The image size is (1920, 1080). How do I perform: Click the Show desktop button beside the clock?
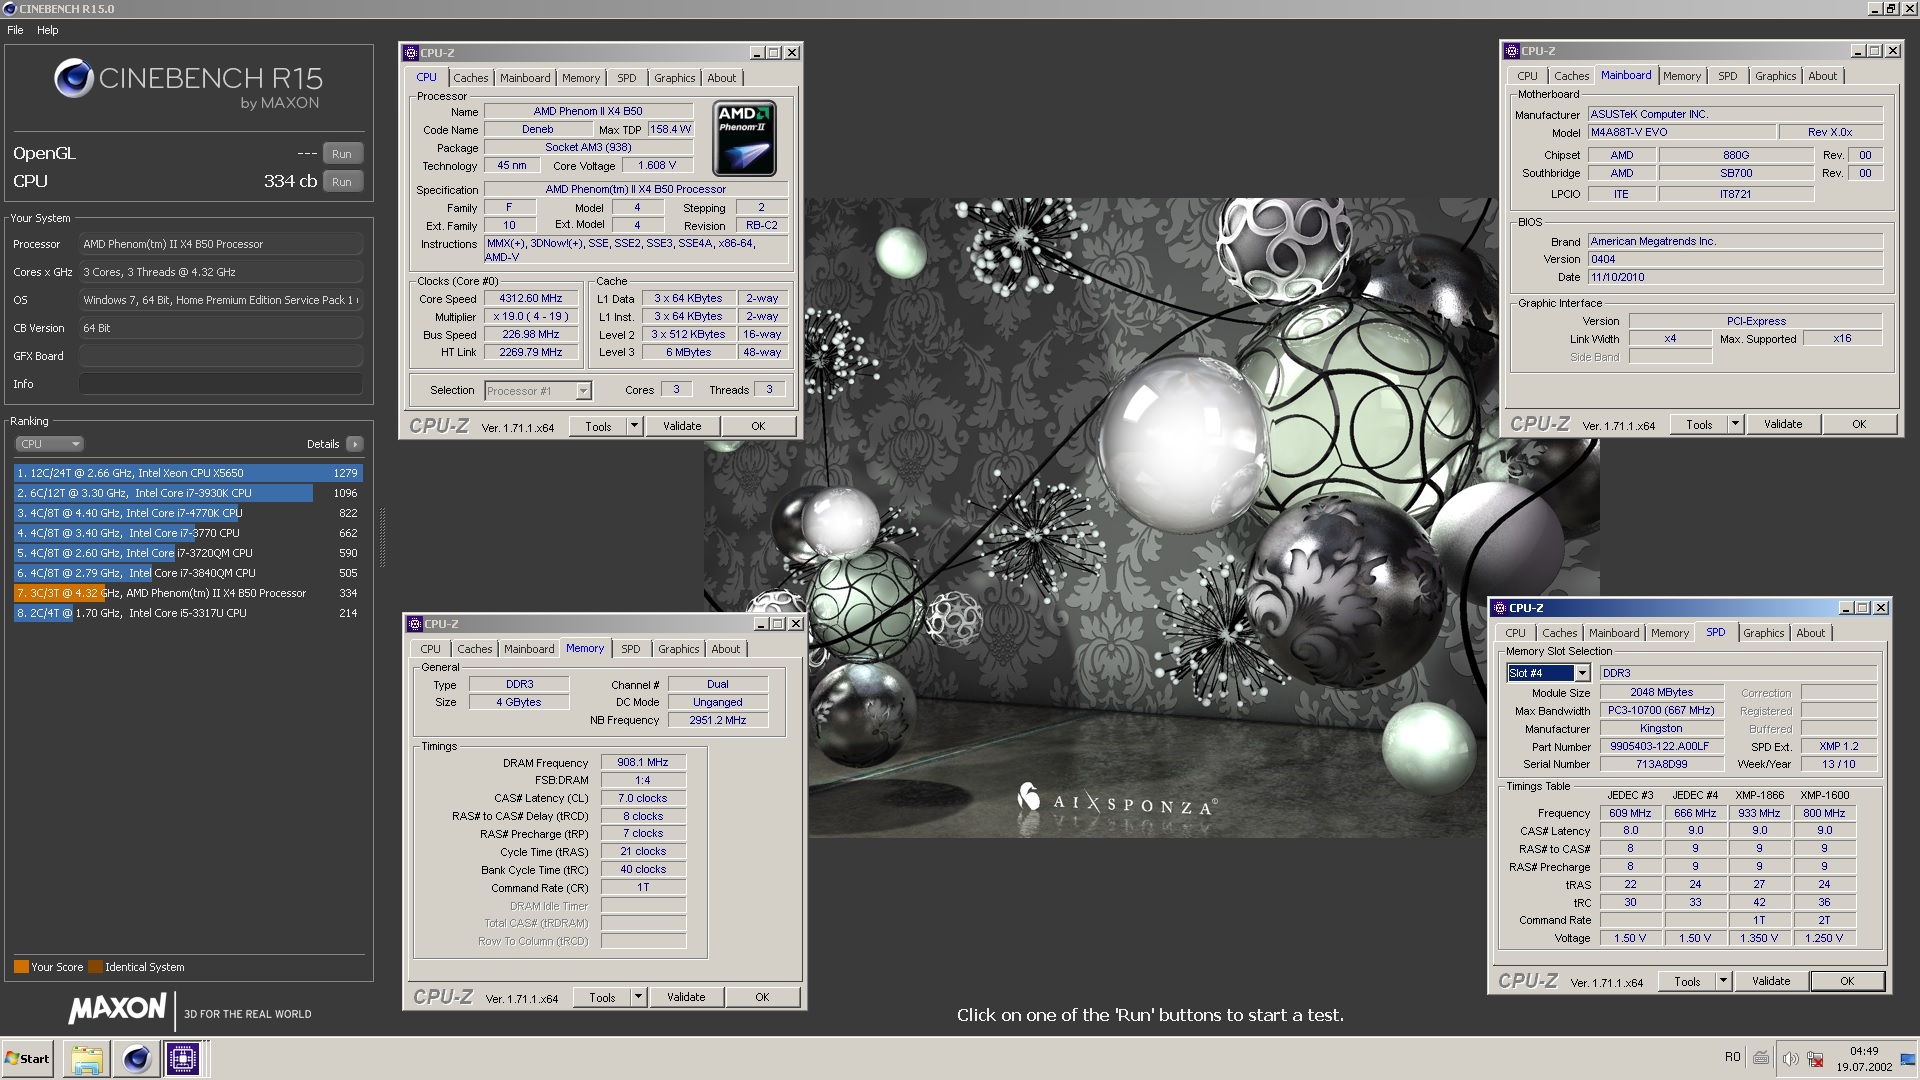(x=1908, y=1059)
